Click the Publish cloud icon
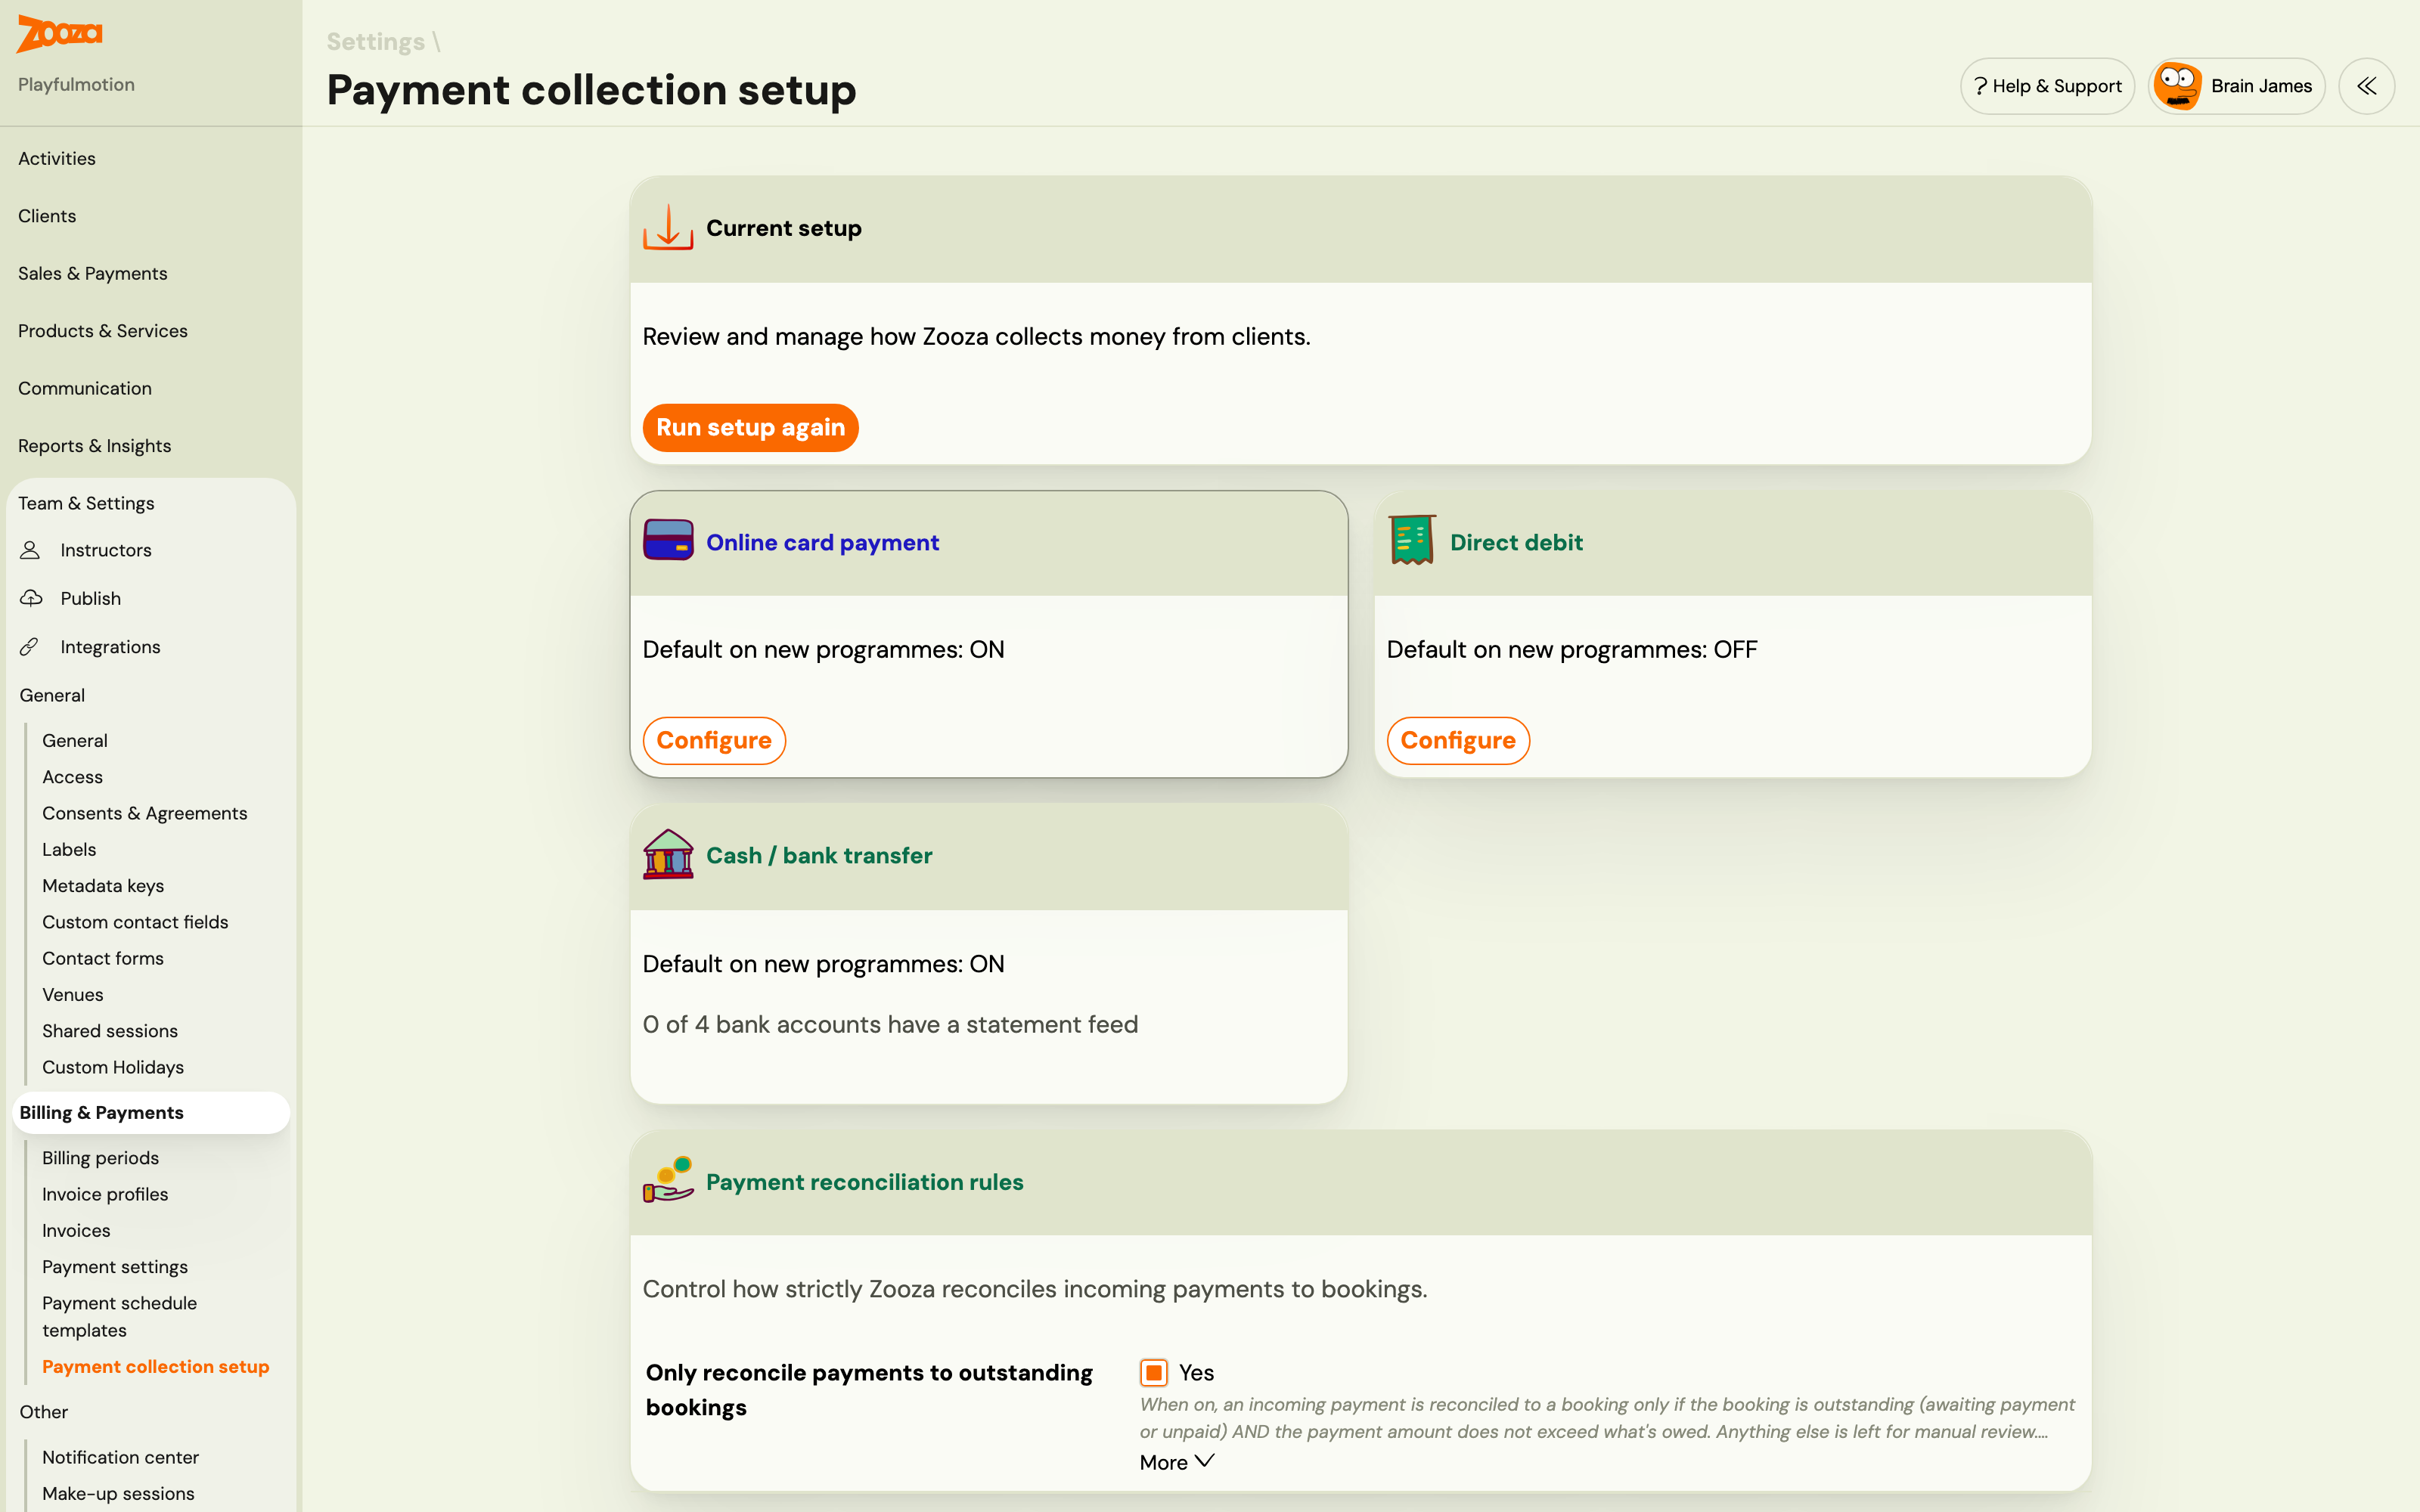The height and width of the screenshot is (1512, 2420). point(31,598)
